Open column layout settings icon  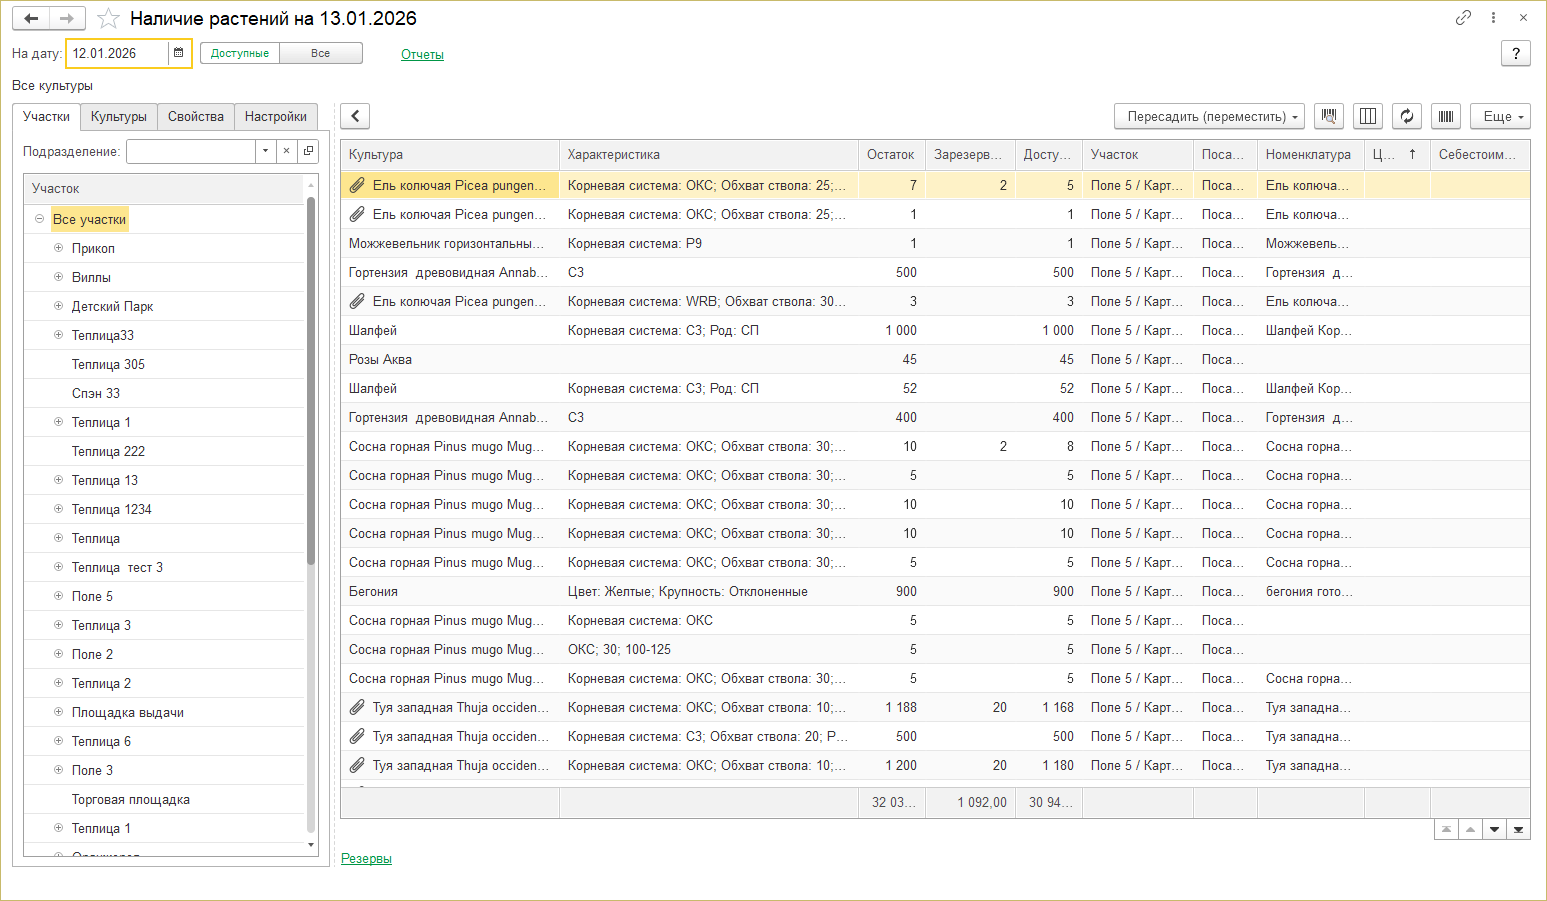point(1368,116)
